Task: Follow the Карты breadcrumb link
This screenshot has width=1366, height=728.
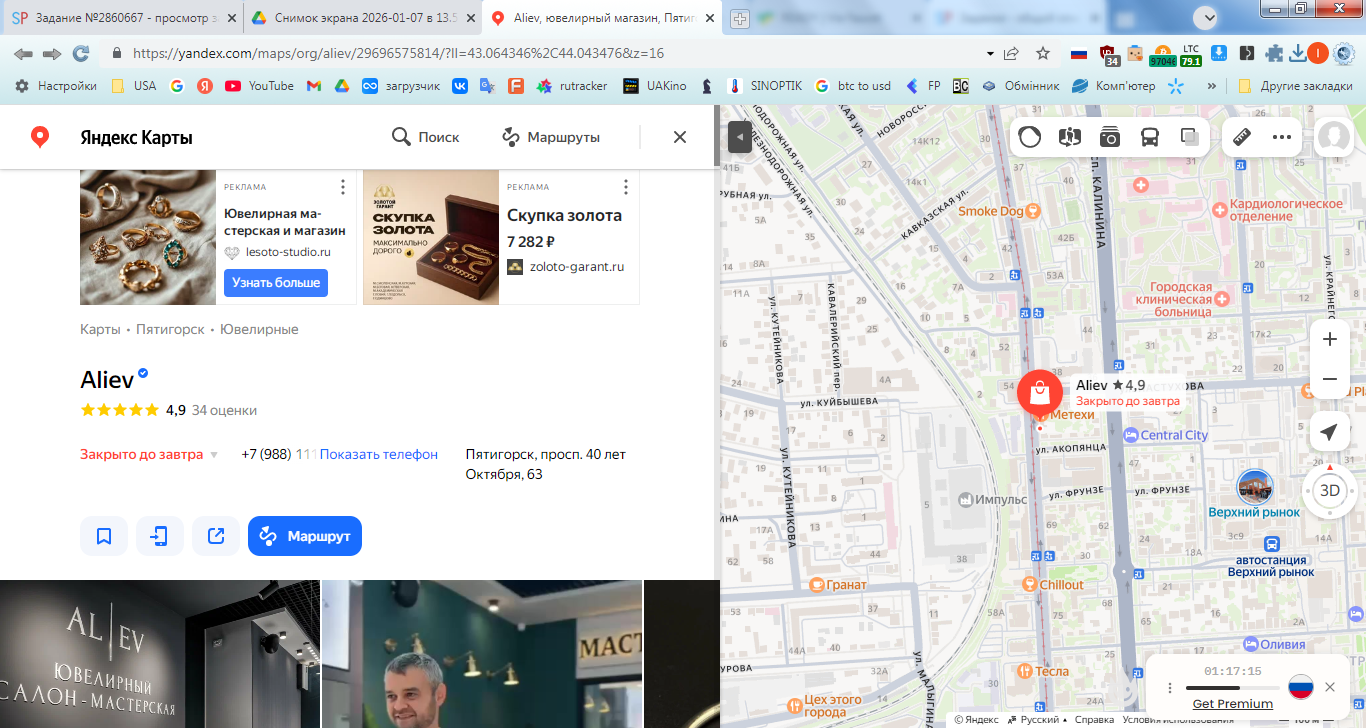Action: 100,329
